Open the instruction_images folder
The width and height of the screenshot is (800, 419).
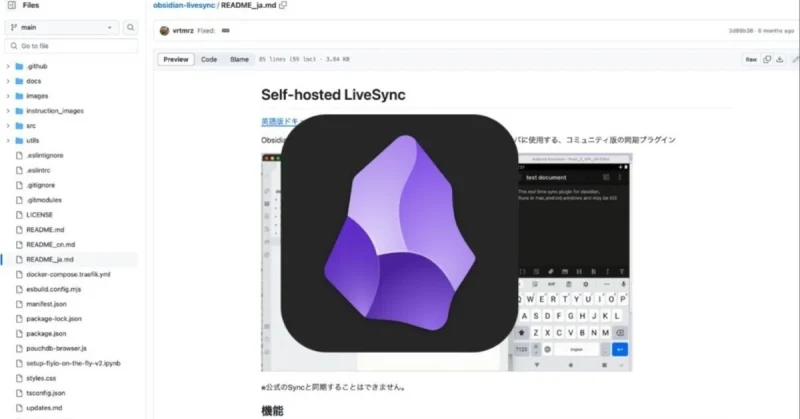click(55, 111)
